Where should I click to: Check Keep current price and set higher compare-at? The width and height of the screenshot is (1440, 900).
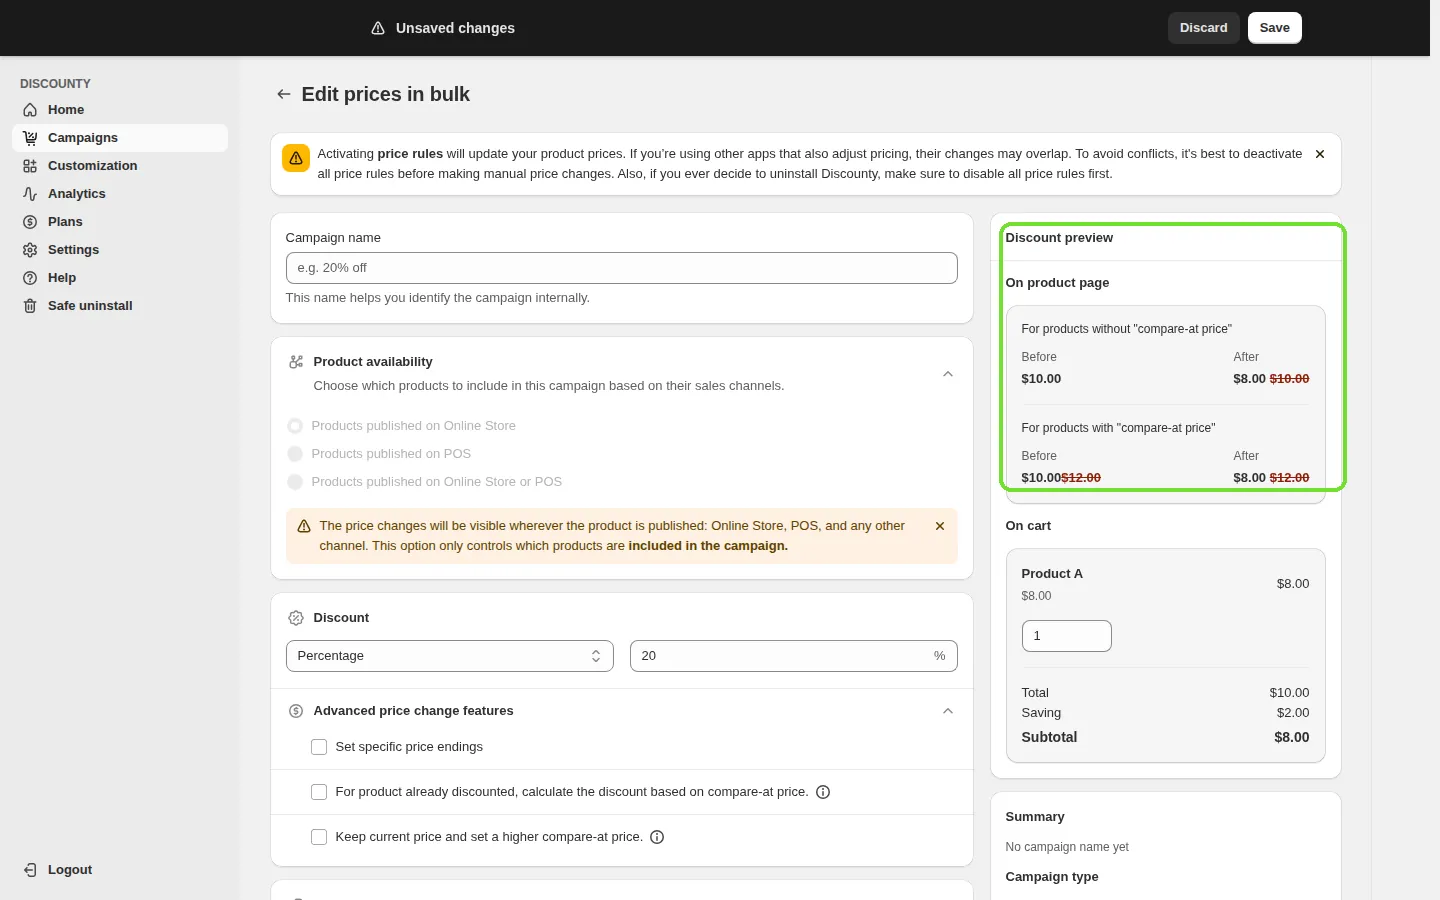(319, 837)
